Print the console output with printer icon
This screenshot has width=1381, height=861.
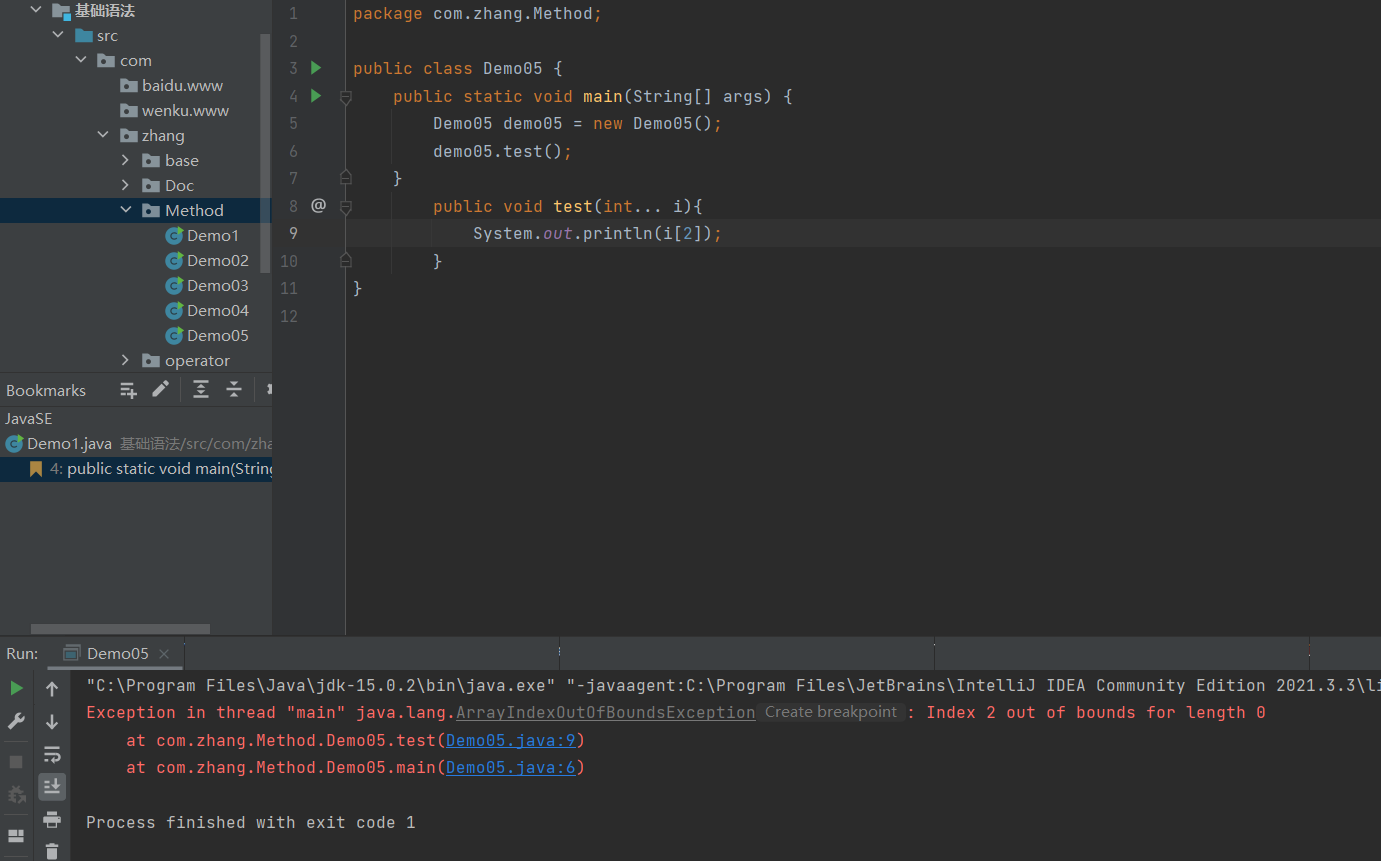pyautogui.click(x=52, y=820)
